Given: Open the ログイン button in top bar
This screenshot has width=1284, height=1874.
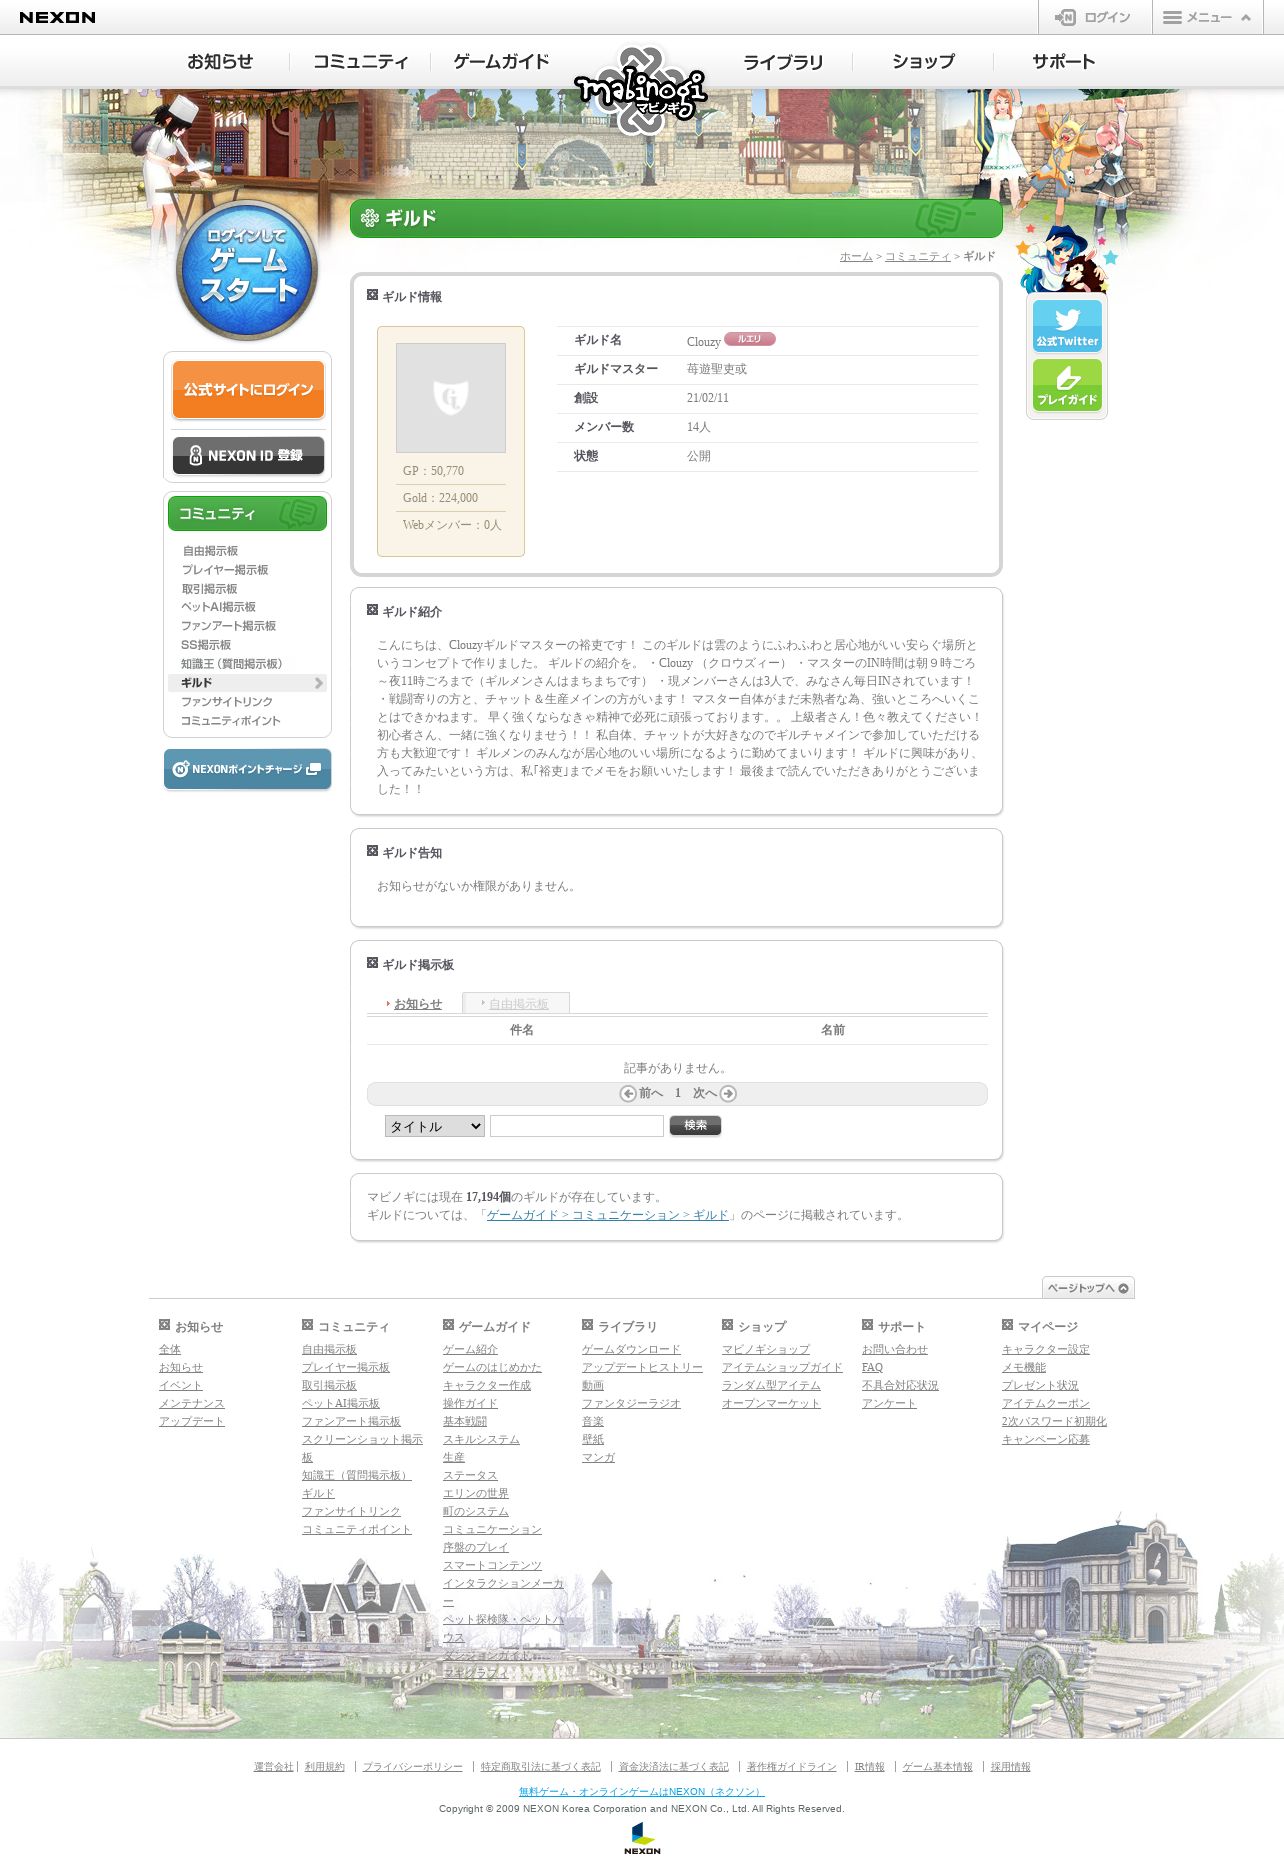Looking at the screenshot, I should (1094, 17).
